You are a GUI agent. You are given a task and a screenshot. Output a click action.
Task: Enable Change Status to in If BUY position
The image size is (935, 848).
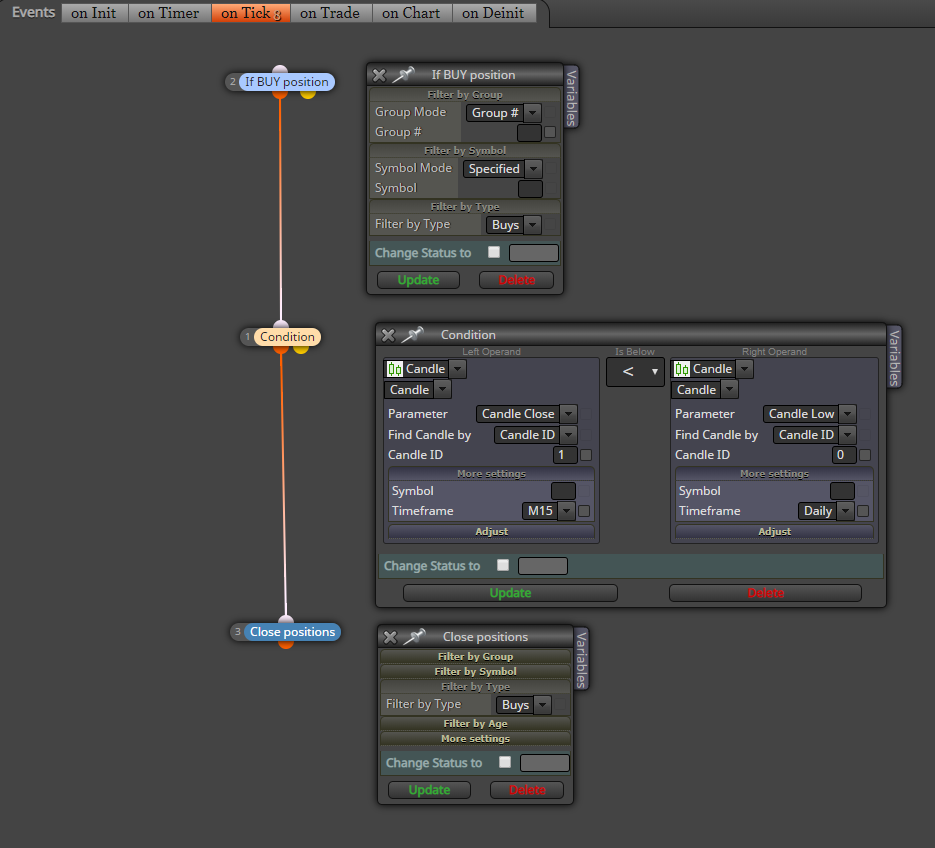[x=494, y=252]
